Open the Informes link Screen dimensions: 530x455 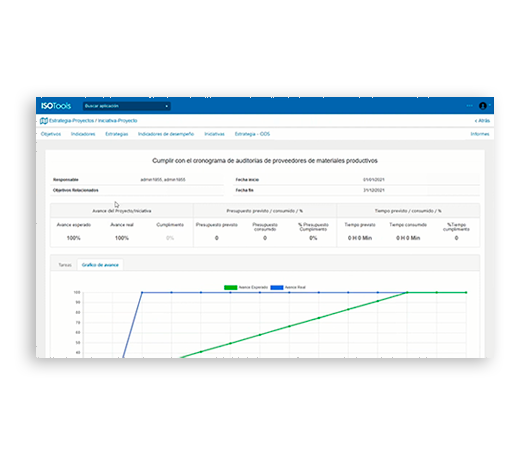click(x=480, y=134)
